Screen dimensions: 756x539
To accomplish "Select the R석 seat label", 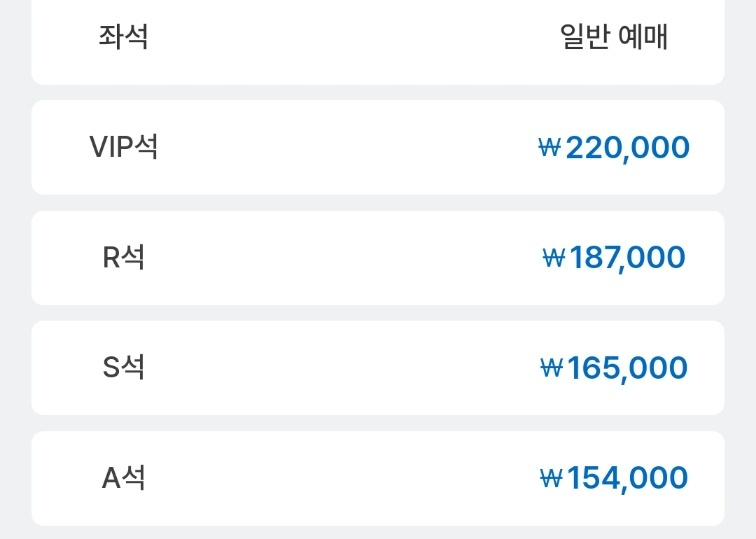I will point(123,257).
